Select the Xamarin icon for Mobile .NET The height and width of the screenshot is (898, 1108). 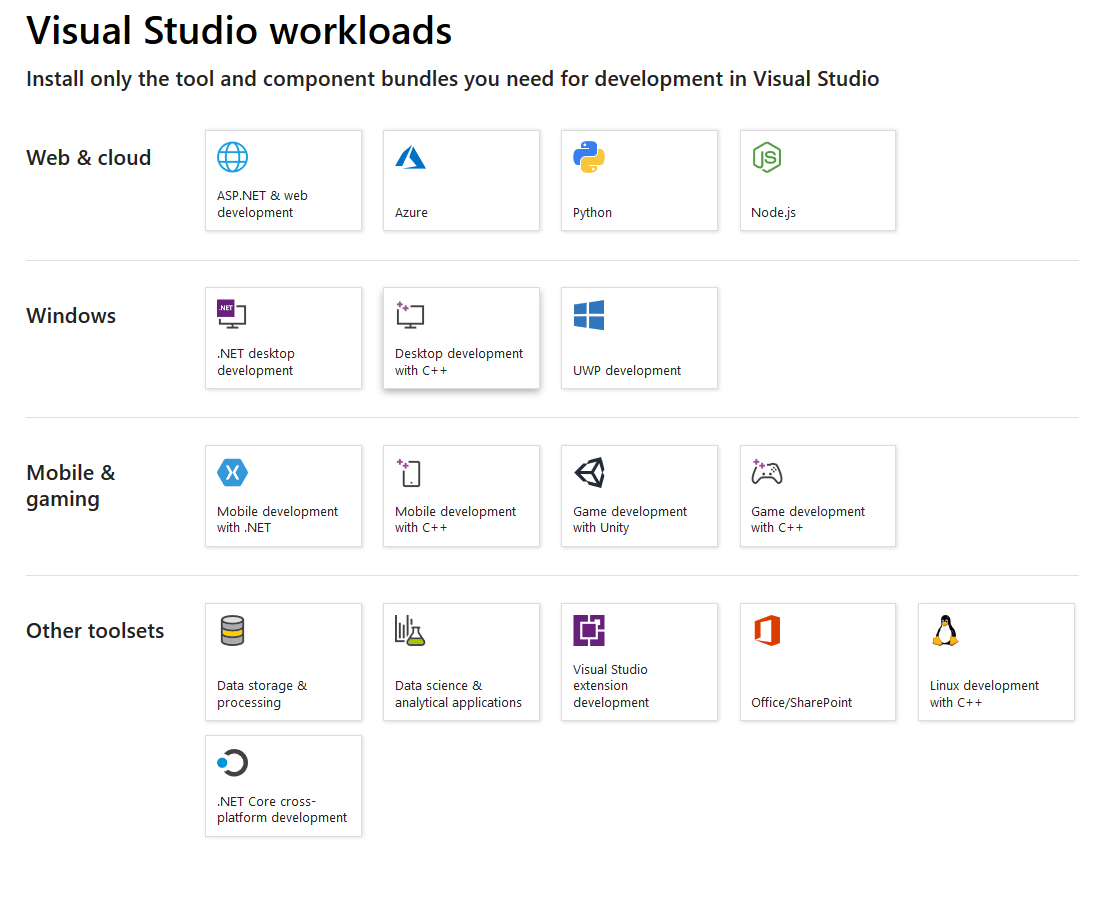tap(232, 472)
